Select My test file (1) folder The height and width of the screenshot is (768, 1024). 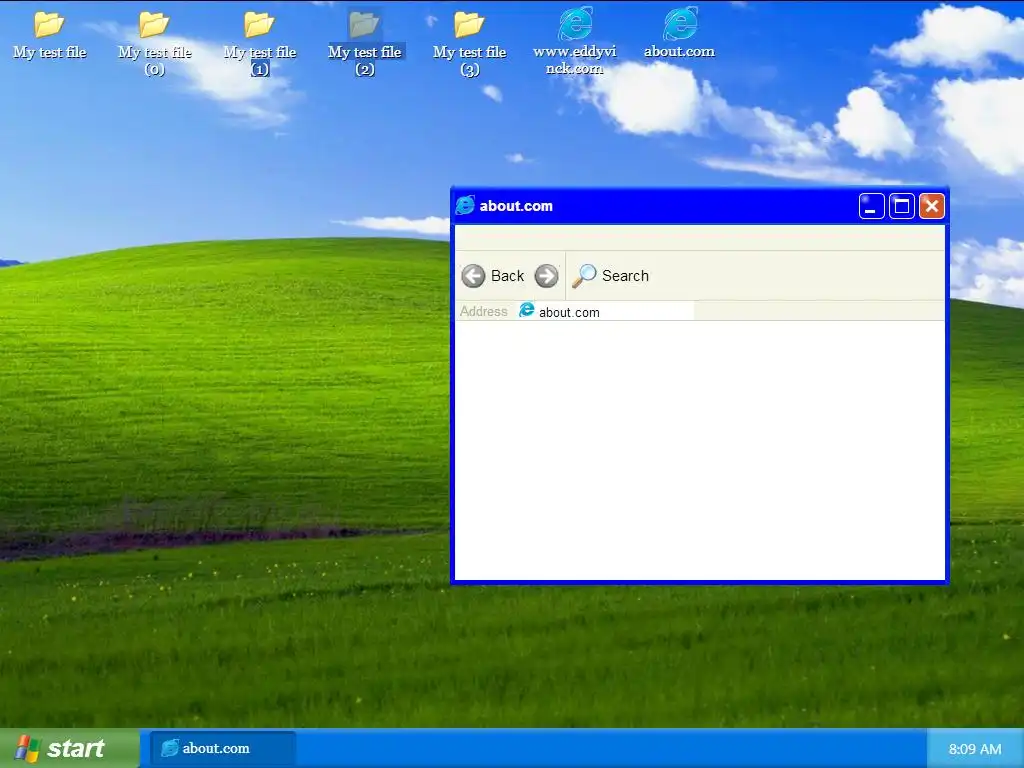[260, 44]
